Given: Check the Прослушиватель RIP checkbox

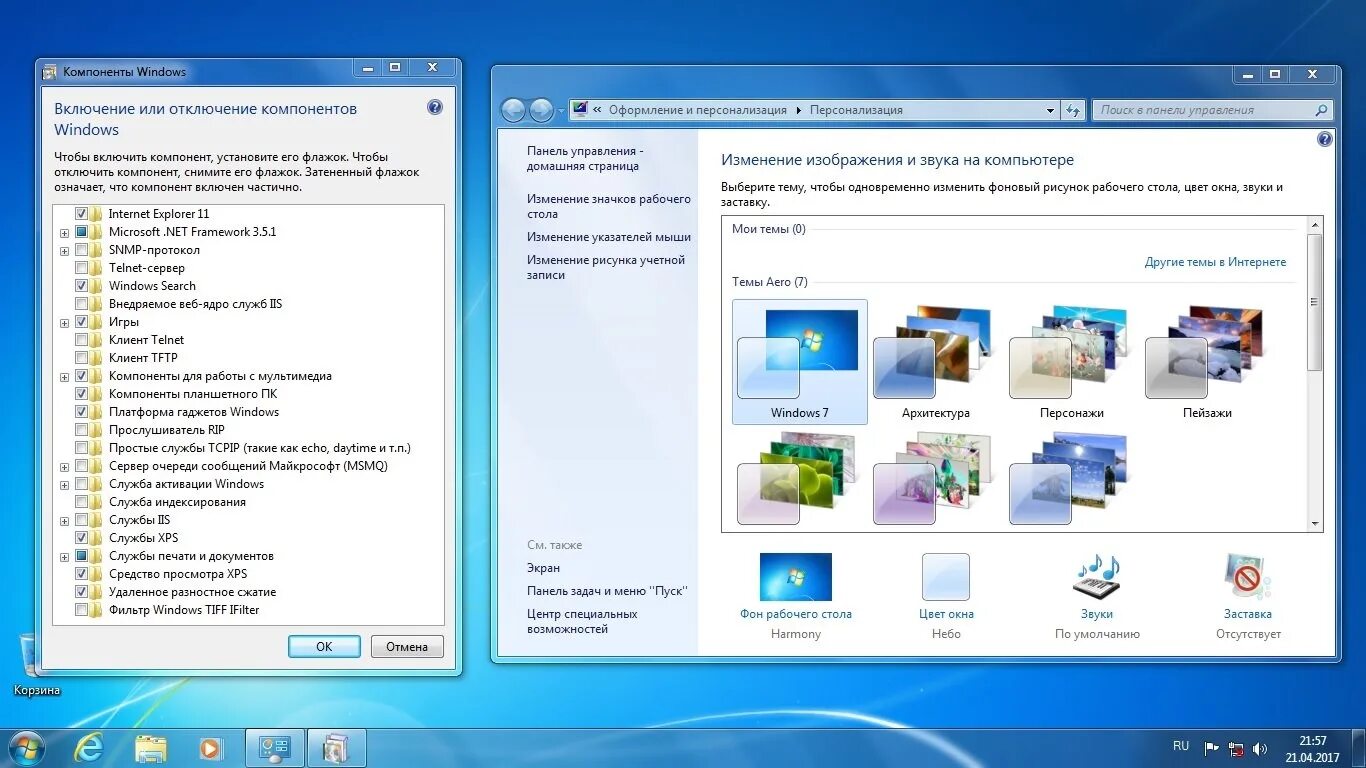Looking at the screenshot, I should (81, 430).
